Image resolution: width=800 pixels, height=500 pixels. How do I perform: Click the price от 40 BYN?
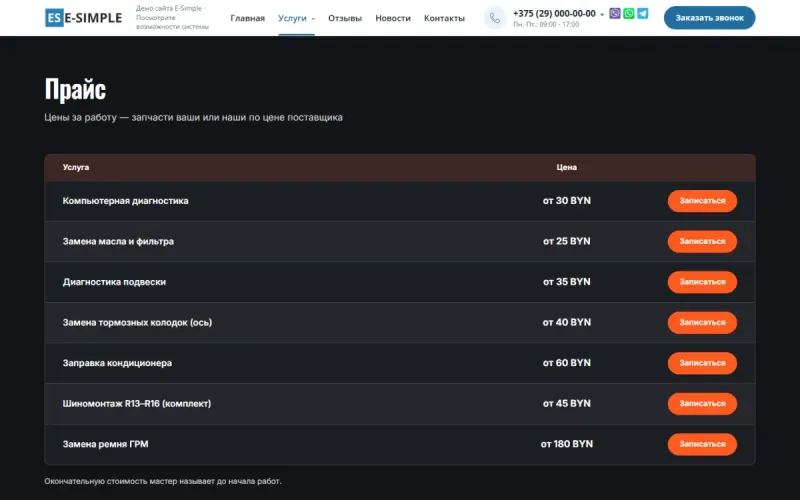(566, 322)
